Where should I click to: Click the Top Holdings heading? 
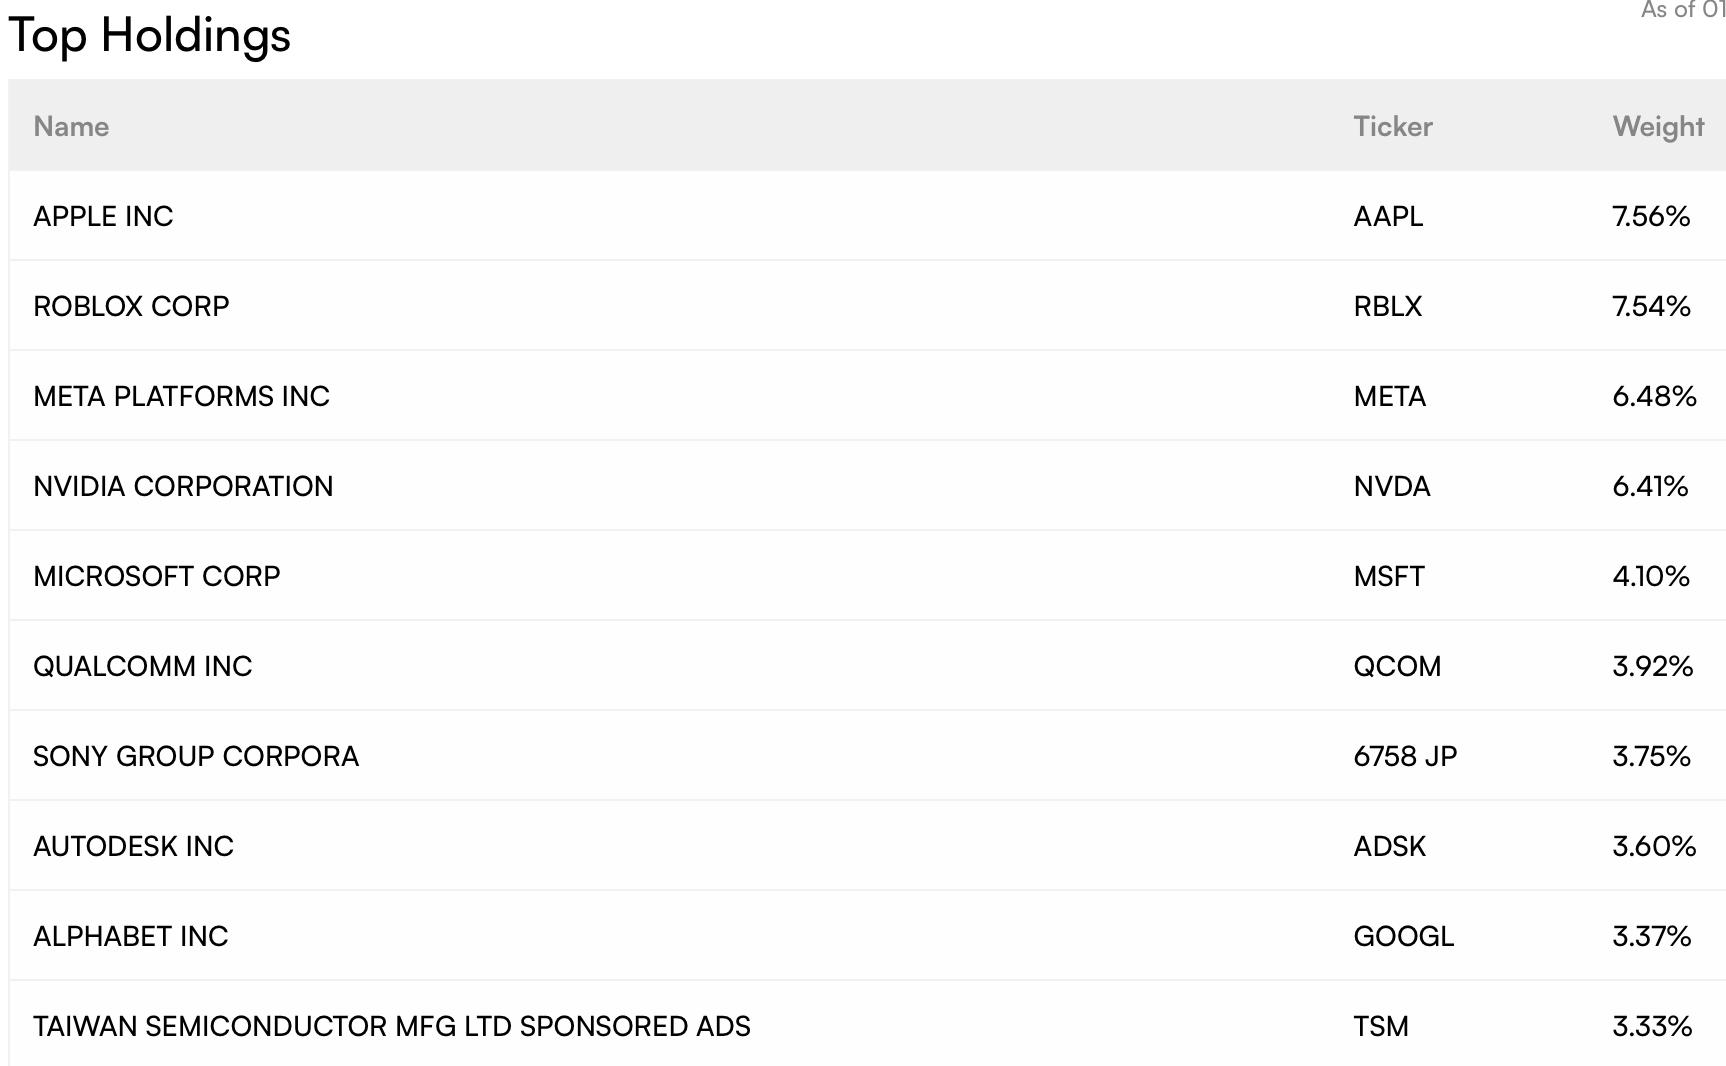[150, 36]
